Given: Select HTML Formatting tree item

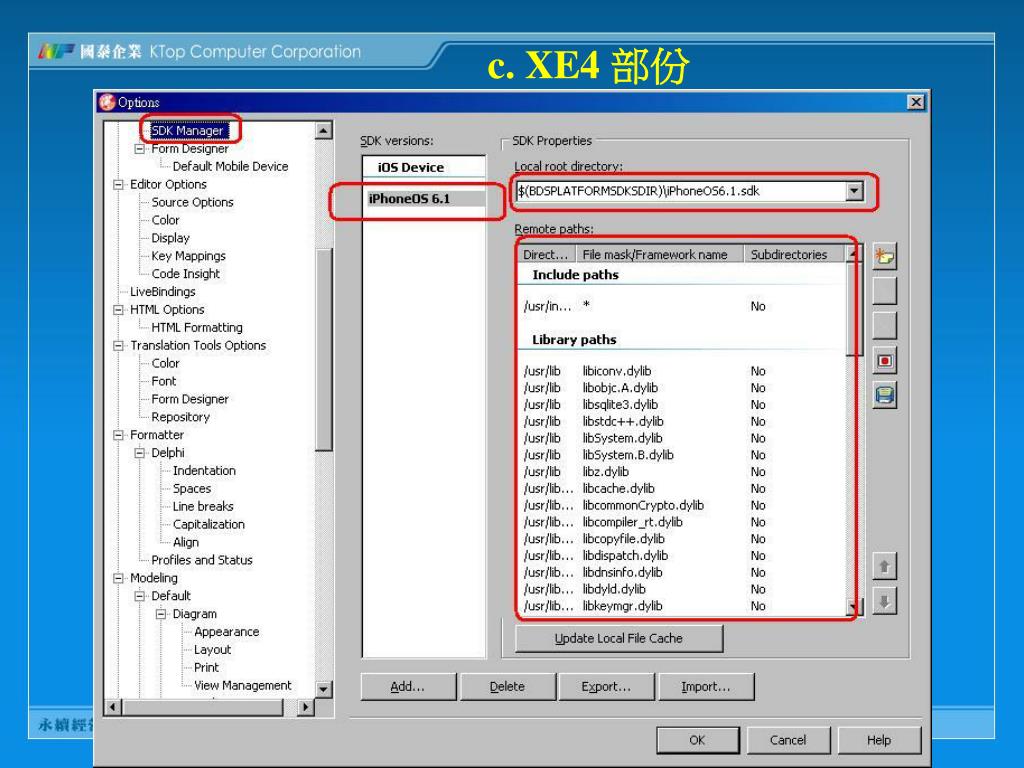Looking at the screenshot, I should tap(197, 327).
